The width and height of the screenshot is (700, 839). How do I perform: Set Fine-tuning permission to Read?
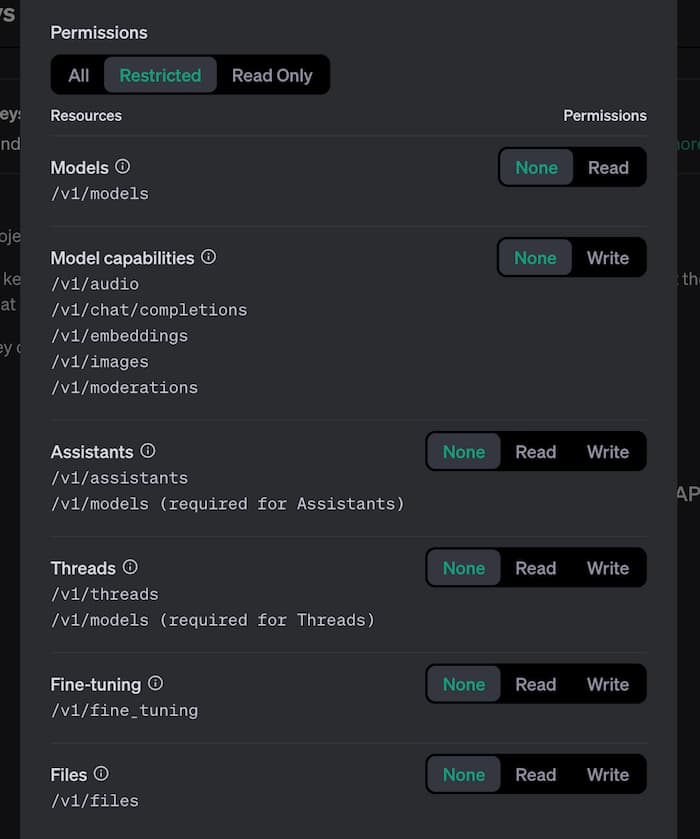[x=536, y=685]
